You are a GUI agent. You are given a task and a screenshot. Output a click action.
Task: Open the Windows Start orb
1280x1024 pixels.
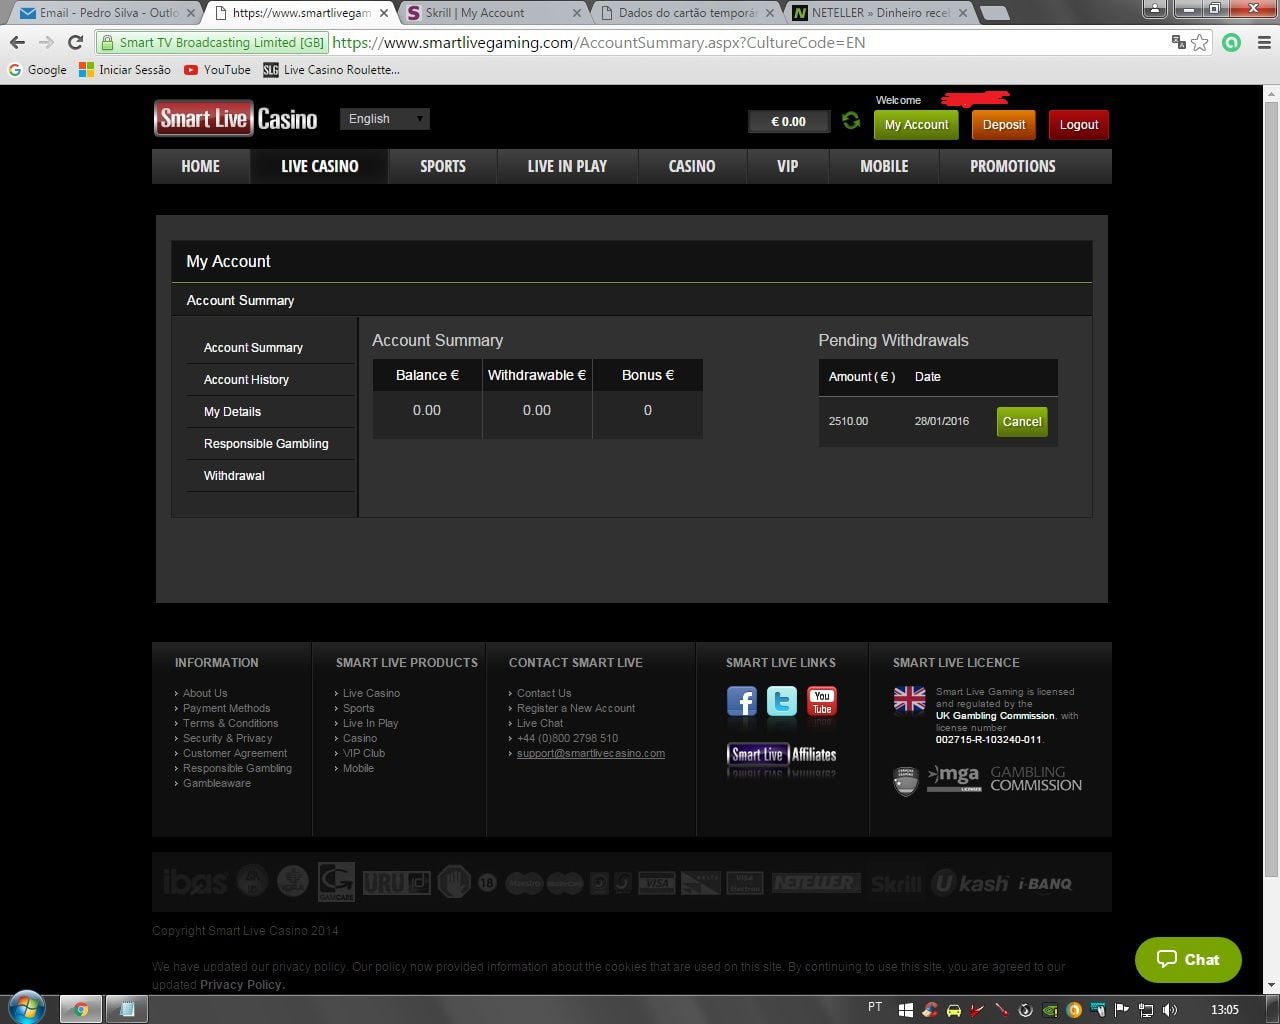point(27,1008)
